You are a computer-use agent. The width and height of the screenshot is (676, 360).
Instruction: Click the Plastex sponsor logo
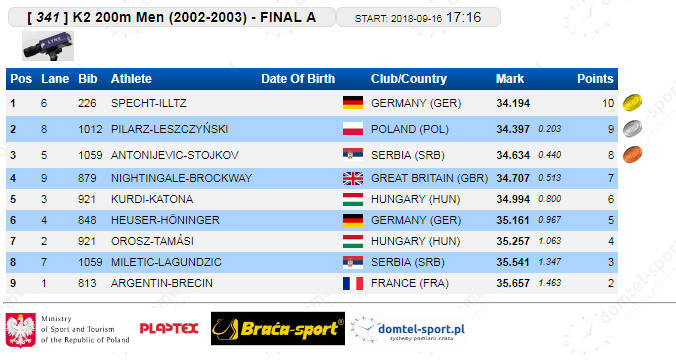click(169, 329)
